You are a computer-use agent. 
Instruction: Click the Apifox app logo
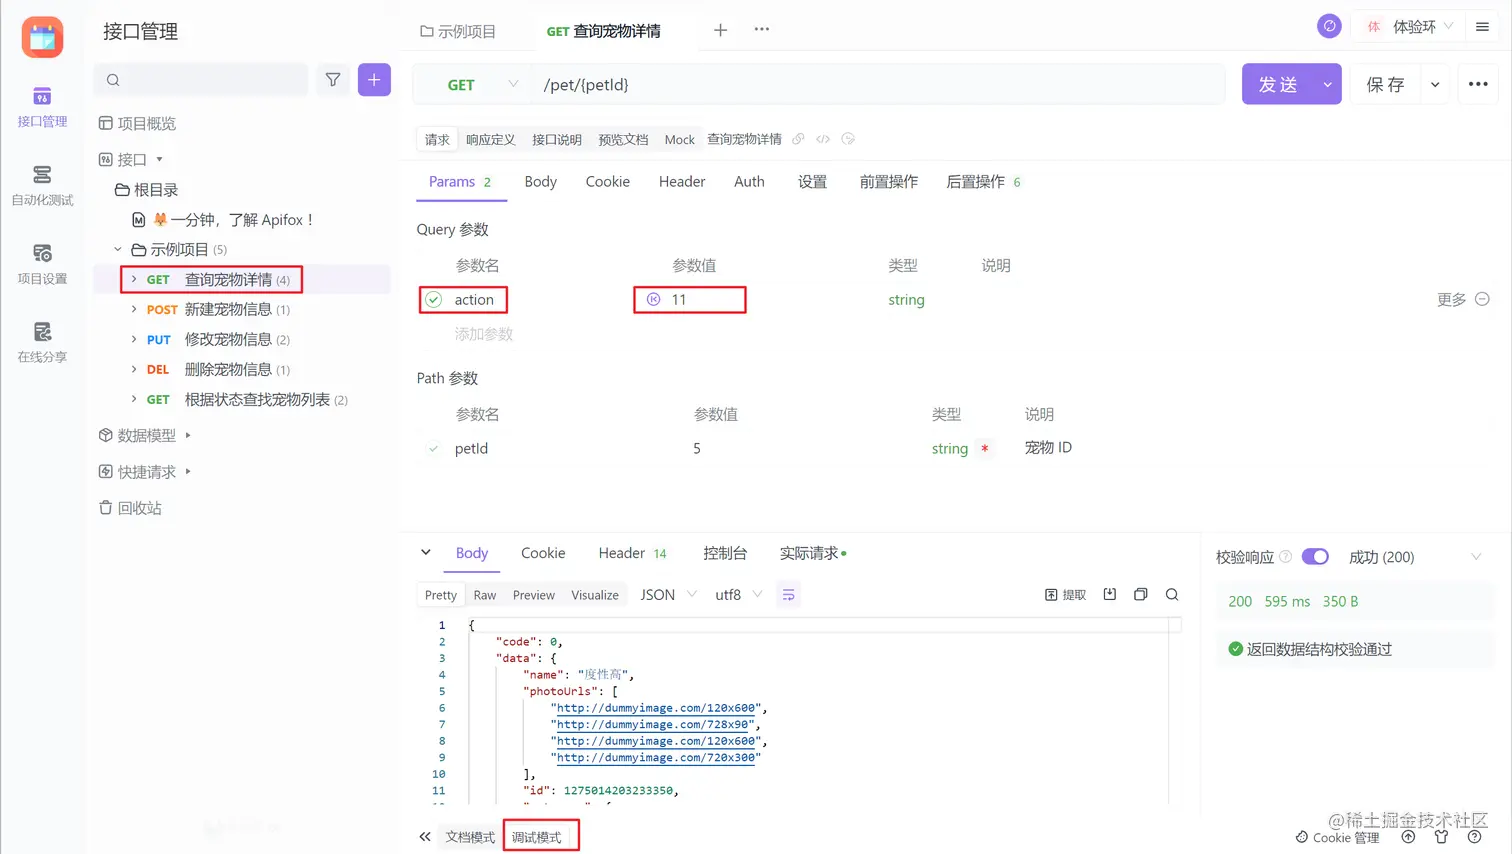click(x=42, y=38)
